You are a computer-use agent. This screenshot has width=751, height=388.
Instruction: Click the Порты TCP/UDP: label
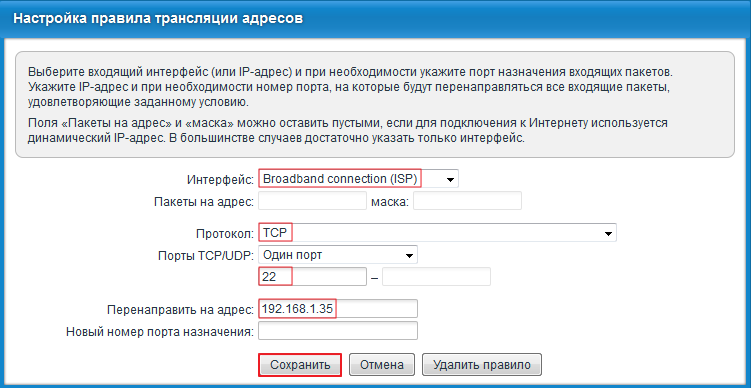coord(205,256)
